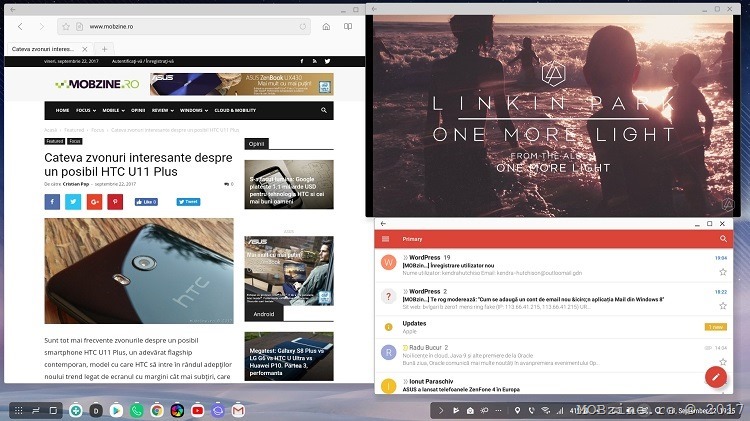Expand the FOCUS navigation dropdown
The height and width of the screenshot is (421, 750).
[x=86, y=111]
